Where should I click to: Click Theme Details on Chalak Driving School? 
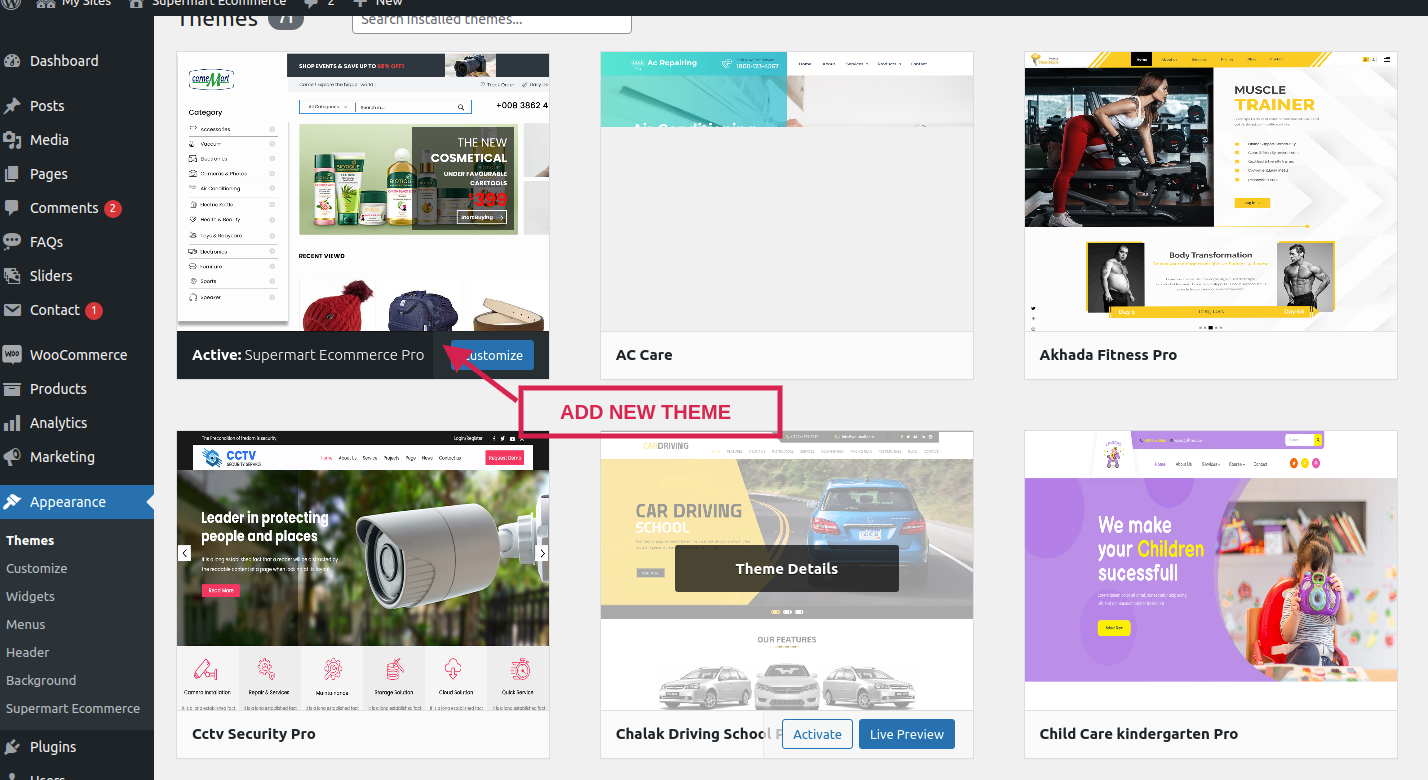point(787,568)
